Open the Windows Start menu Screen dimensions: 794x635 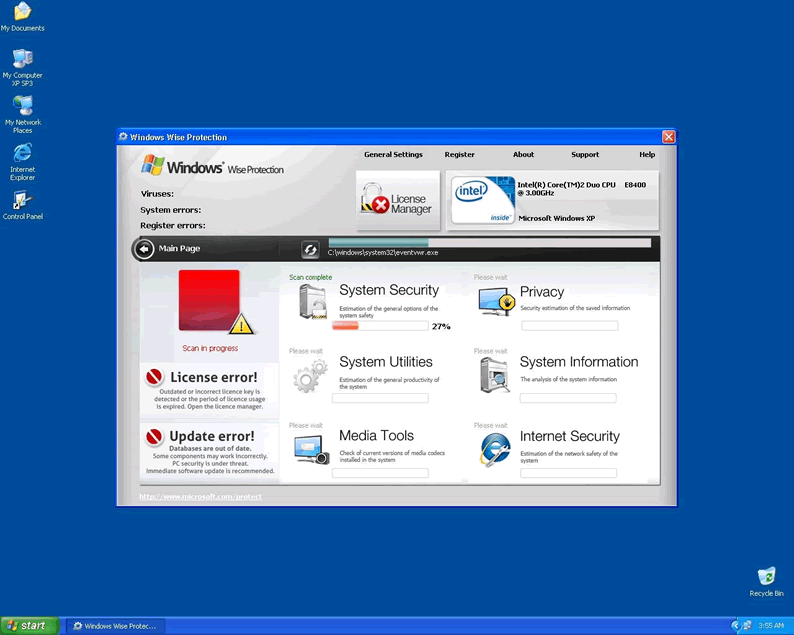click(29, 626)
